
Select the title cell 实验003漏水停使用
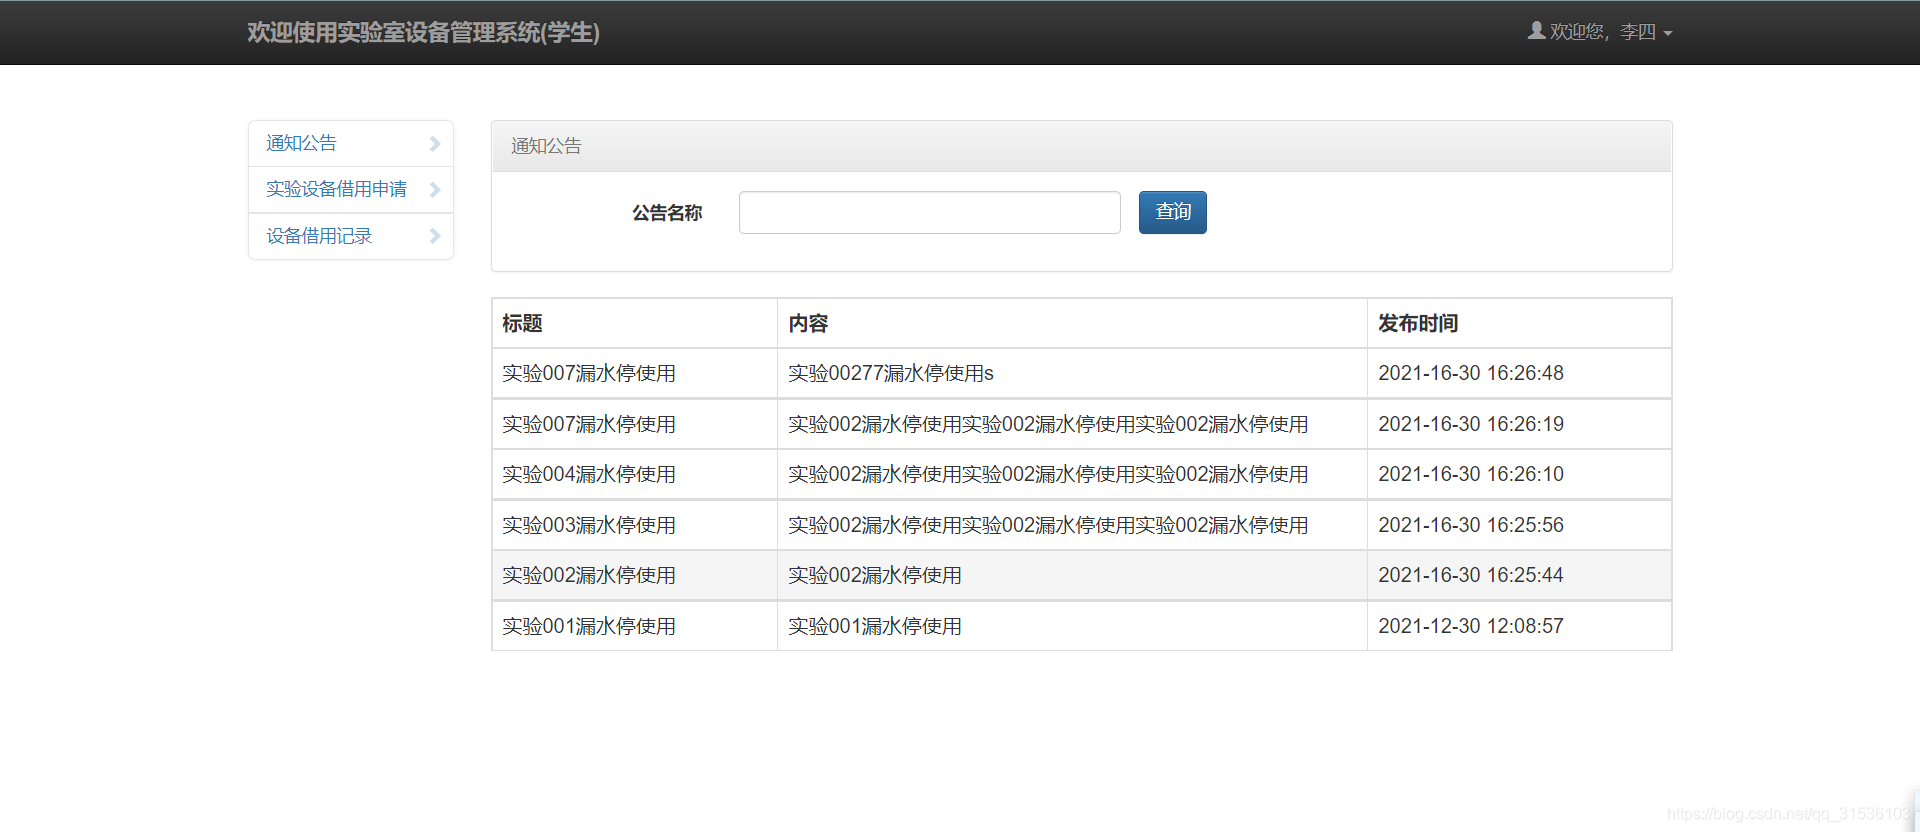pyautogui.click(x=634, y=525)
